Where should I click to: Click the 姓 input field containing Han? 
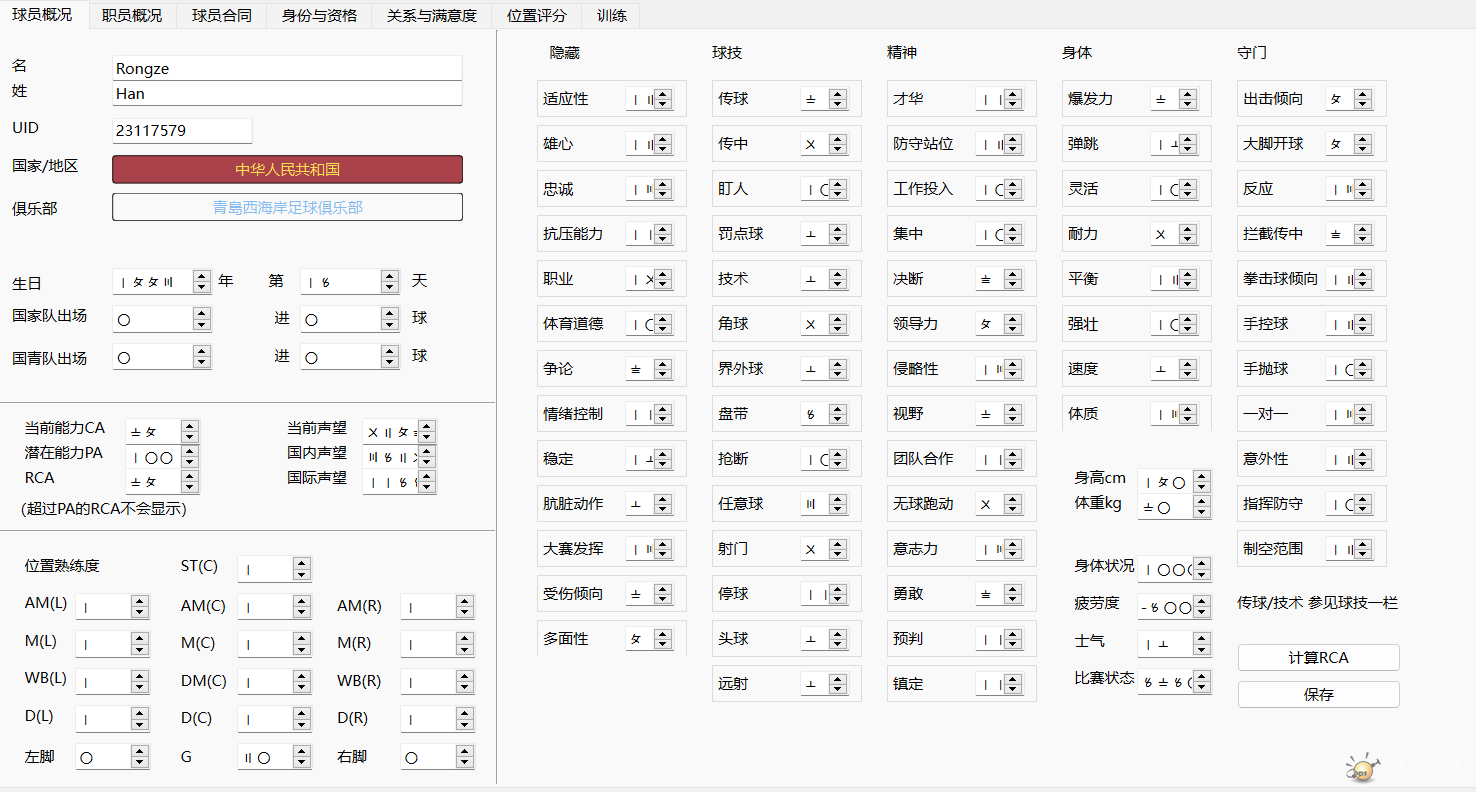coord(287,94)
